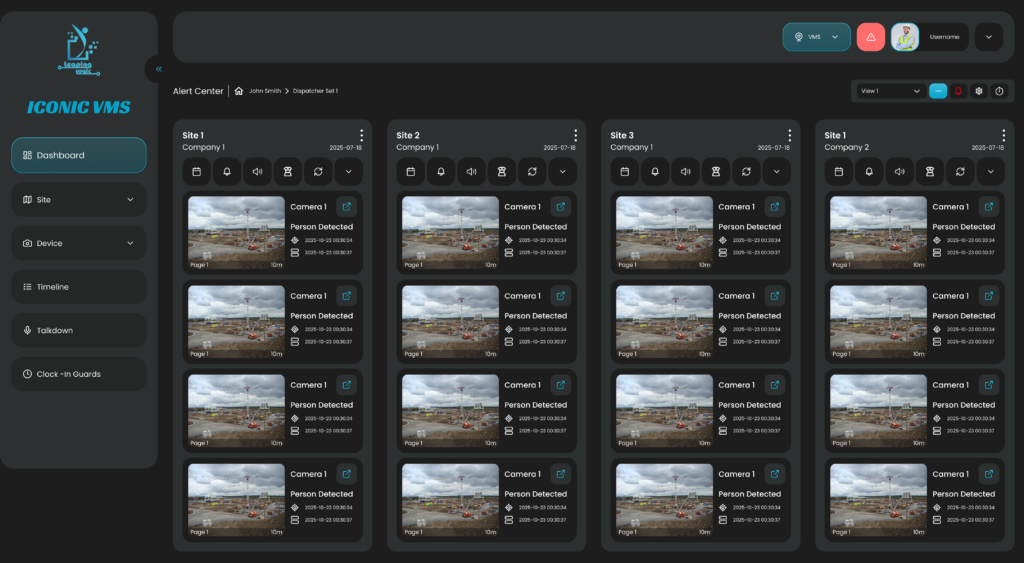Click the speaker icon in the Site 2 card
Viewport: 1024px width, 563px height.
tap(471, 171)
